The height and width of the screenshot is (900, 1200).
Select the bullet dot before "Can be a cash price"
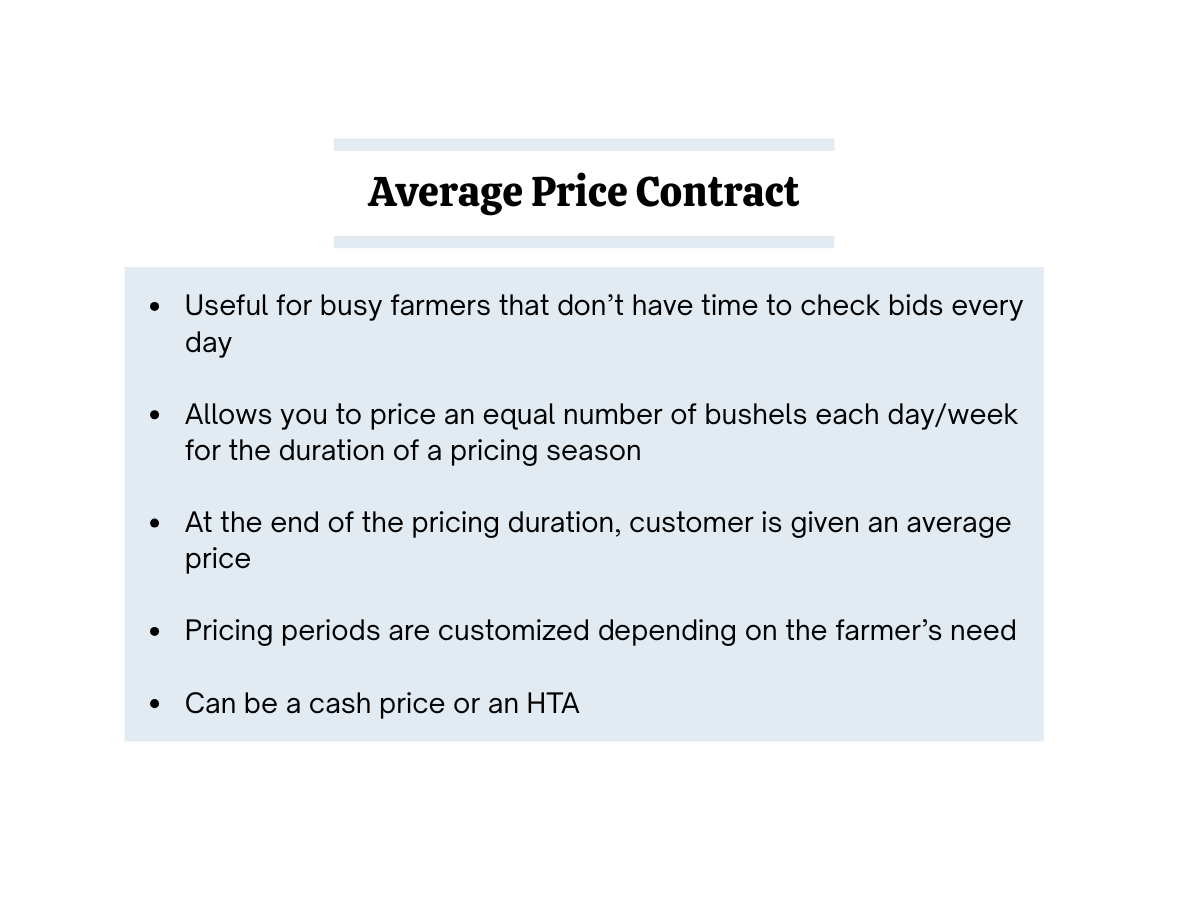pyautogui.click(x=154, y=704)
